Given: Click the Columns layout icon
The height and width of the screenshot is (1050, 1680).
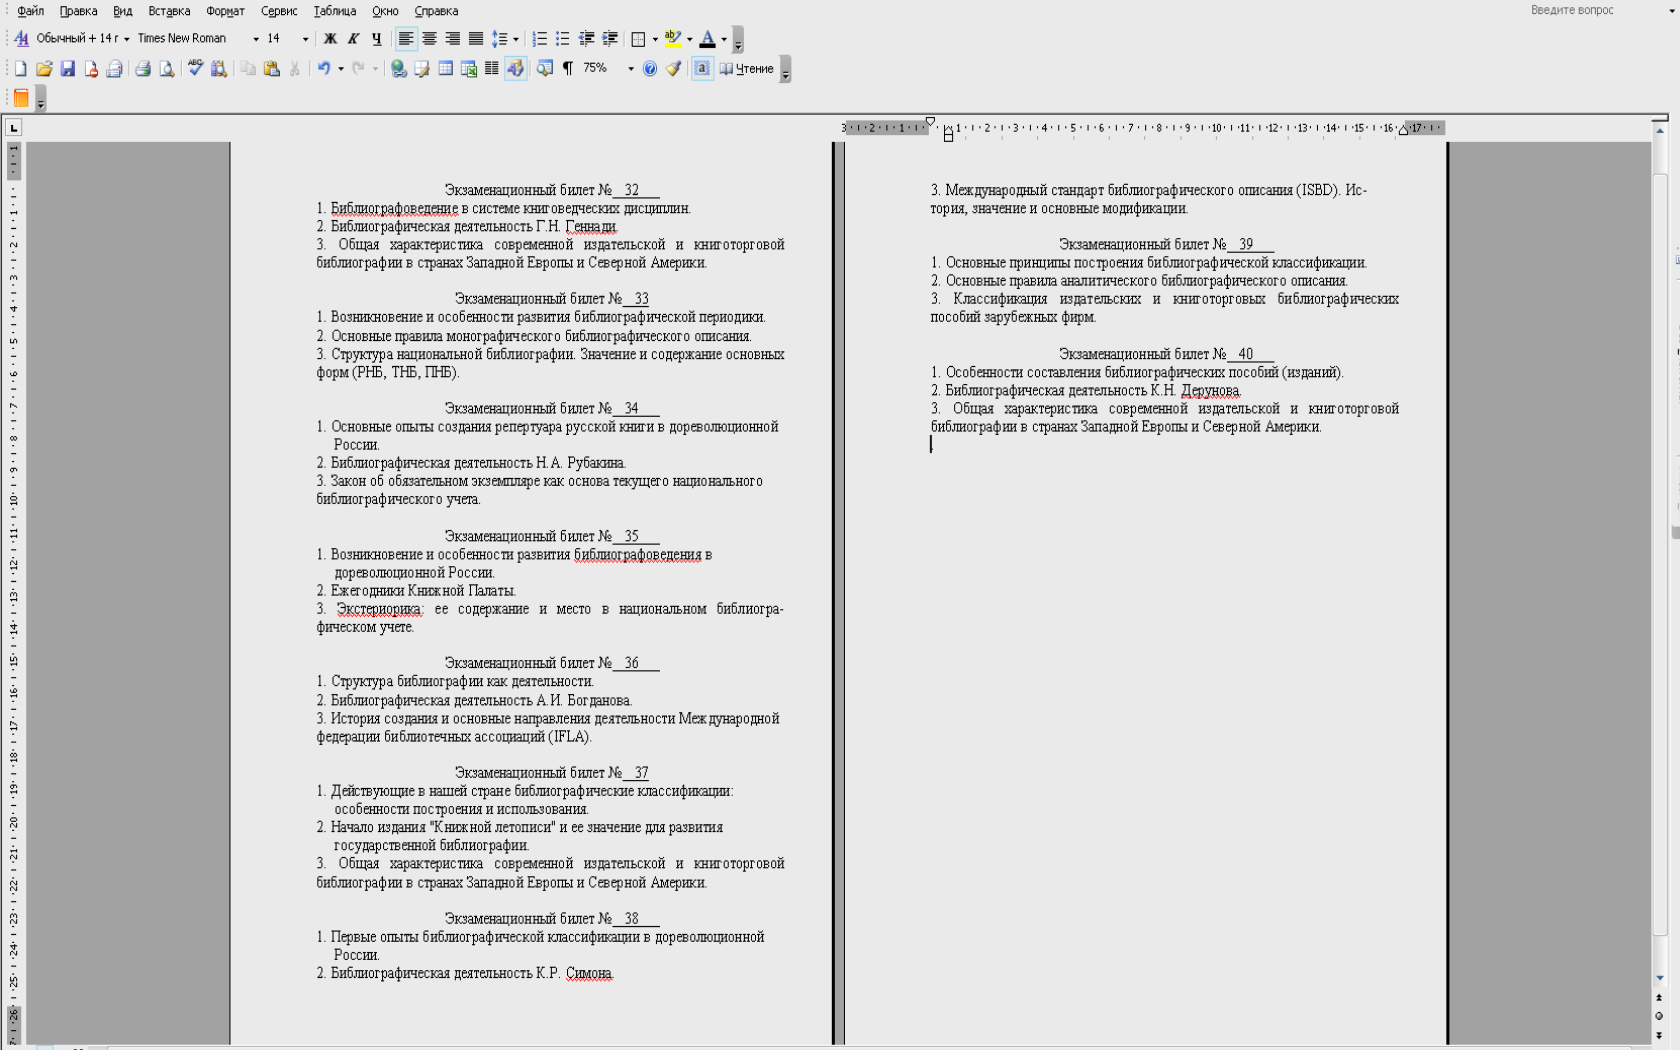Looking at the screenshot, I should point(492,69).
